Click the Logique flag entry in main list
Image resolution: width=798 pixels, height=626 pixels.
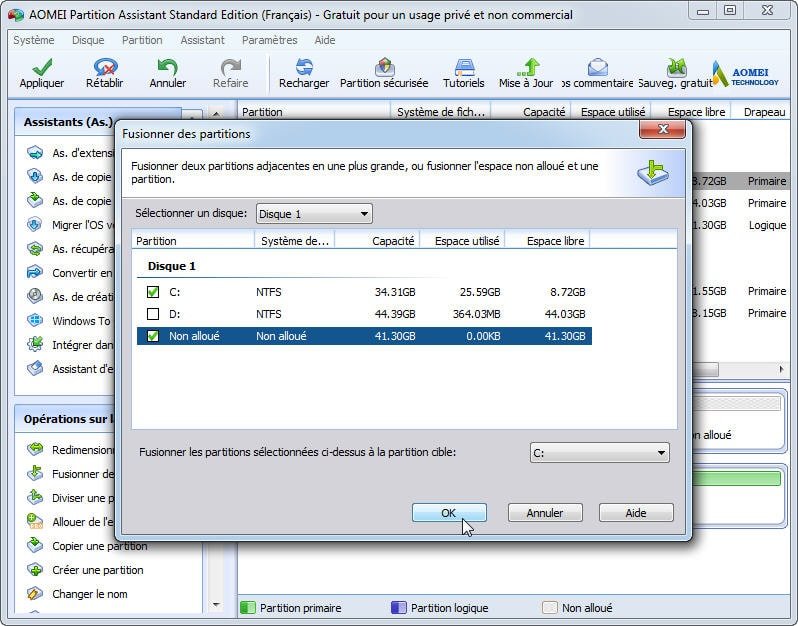point(767,225)
